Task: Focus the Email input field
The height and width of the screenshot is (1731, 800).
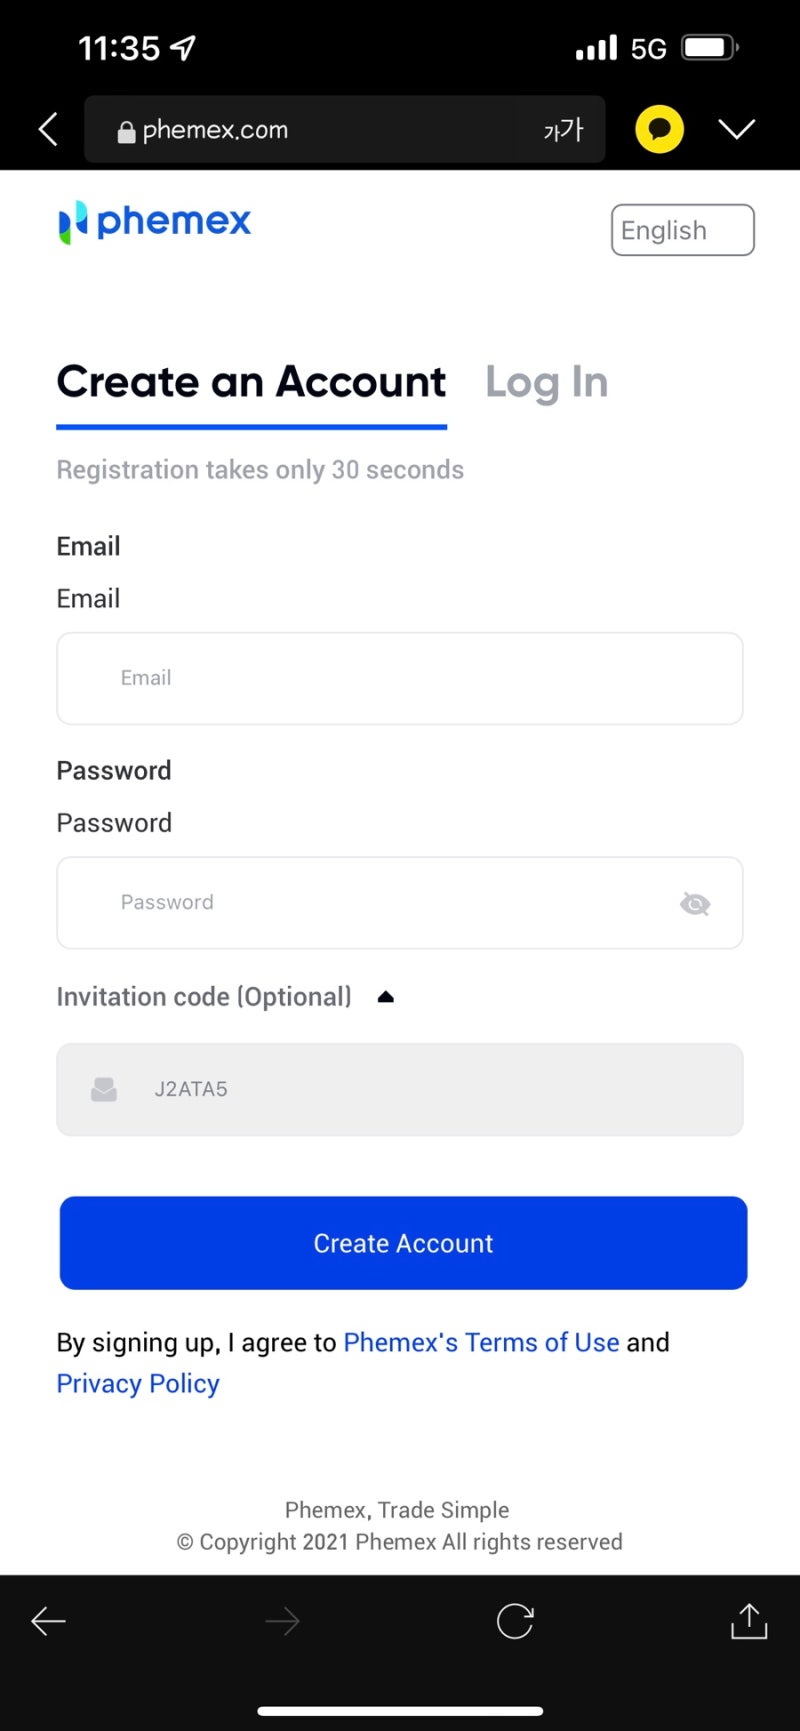Action: coord(400,678)
